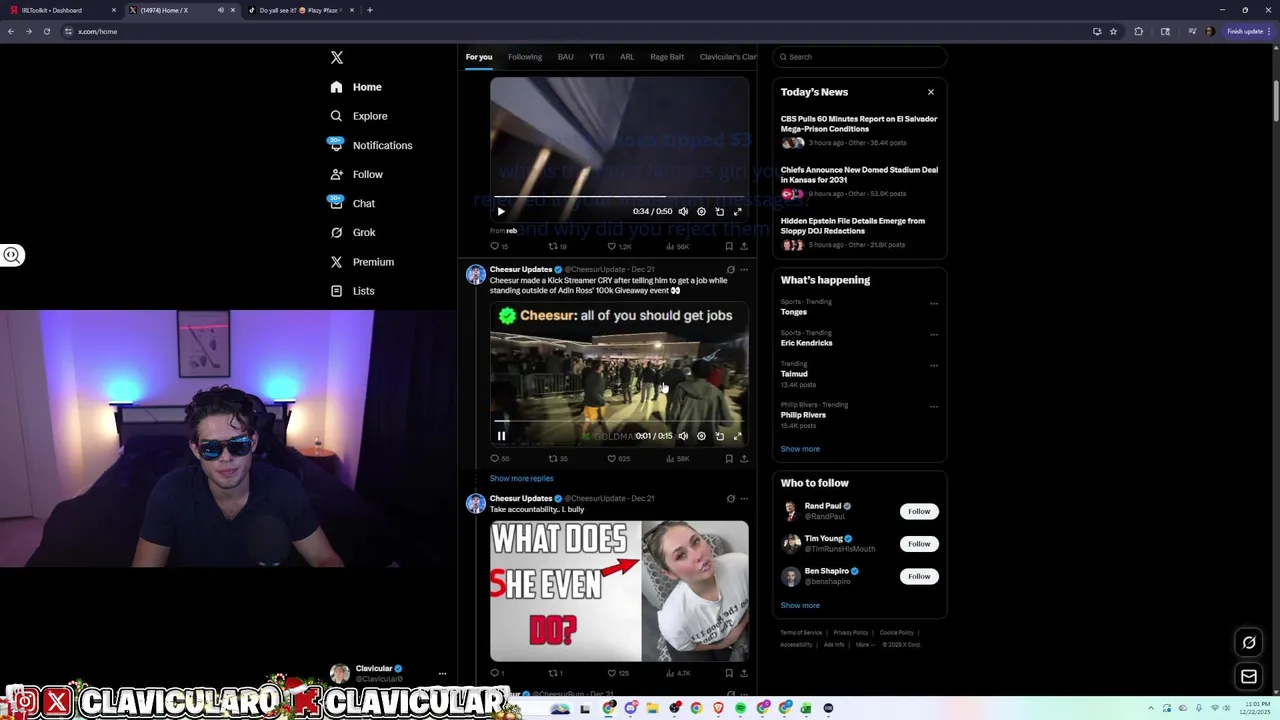The image size is (1280, 720).
Task: Share the Cheesur jobs video post
Action: (743, 459)
